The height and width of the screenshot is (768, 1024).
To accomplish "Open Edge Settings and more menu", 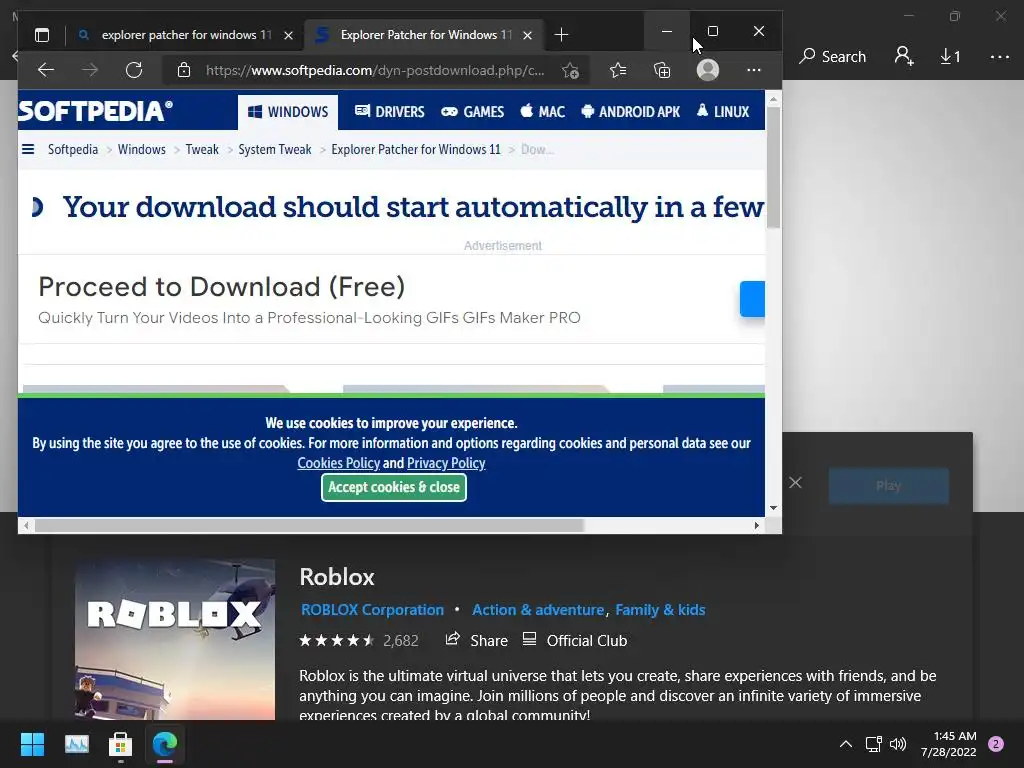I will [754, 70].
